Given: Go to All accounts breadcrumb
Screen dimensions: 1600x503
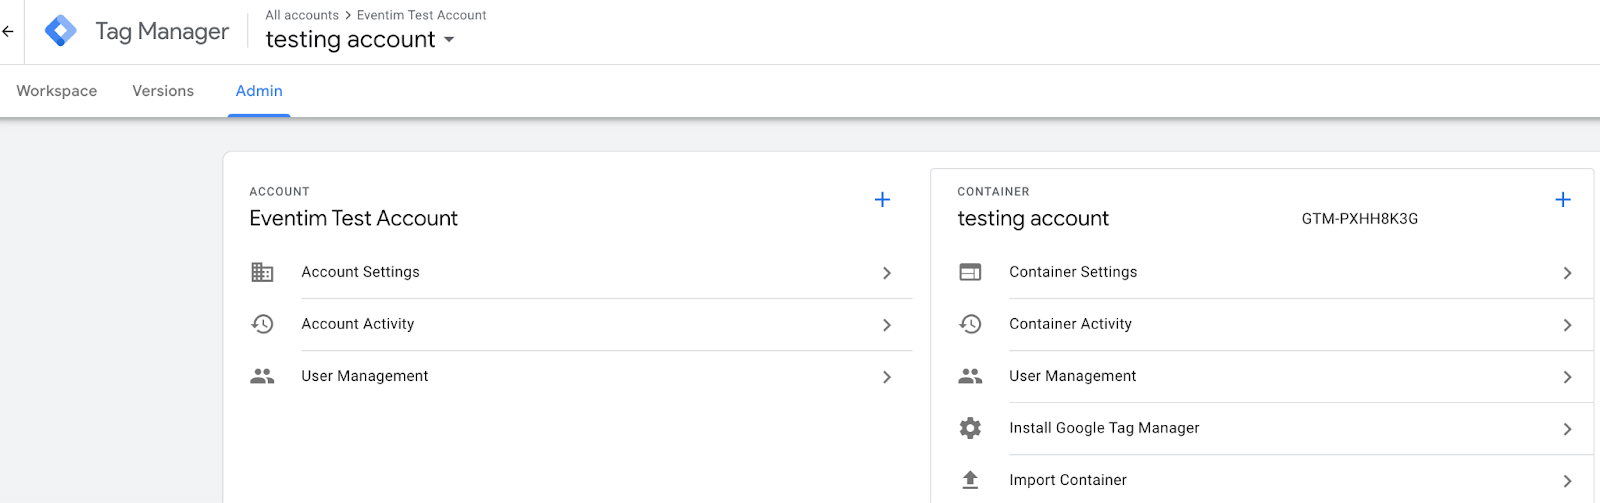Looking at the screenshot, I should pos(302,15).
